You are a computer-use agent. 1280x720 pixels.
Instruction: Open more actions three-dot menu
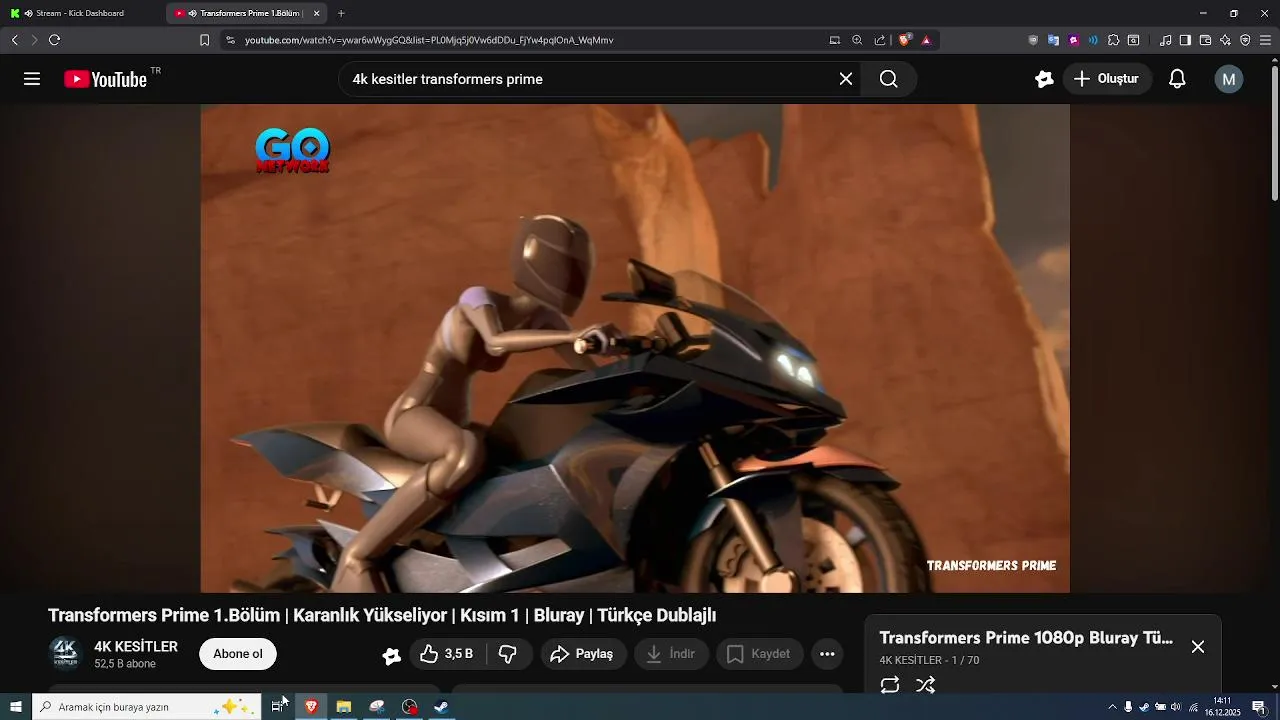[827, 654]
